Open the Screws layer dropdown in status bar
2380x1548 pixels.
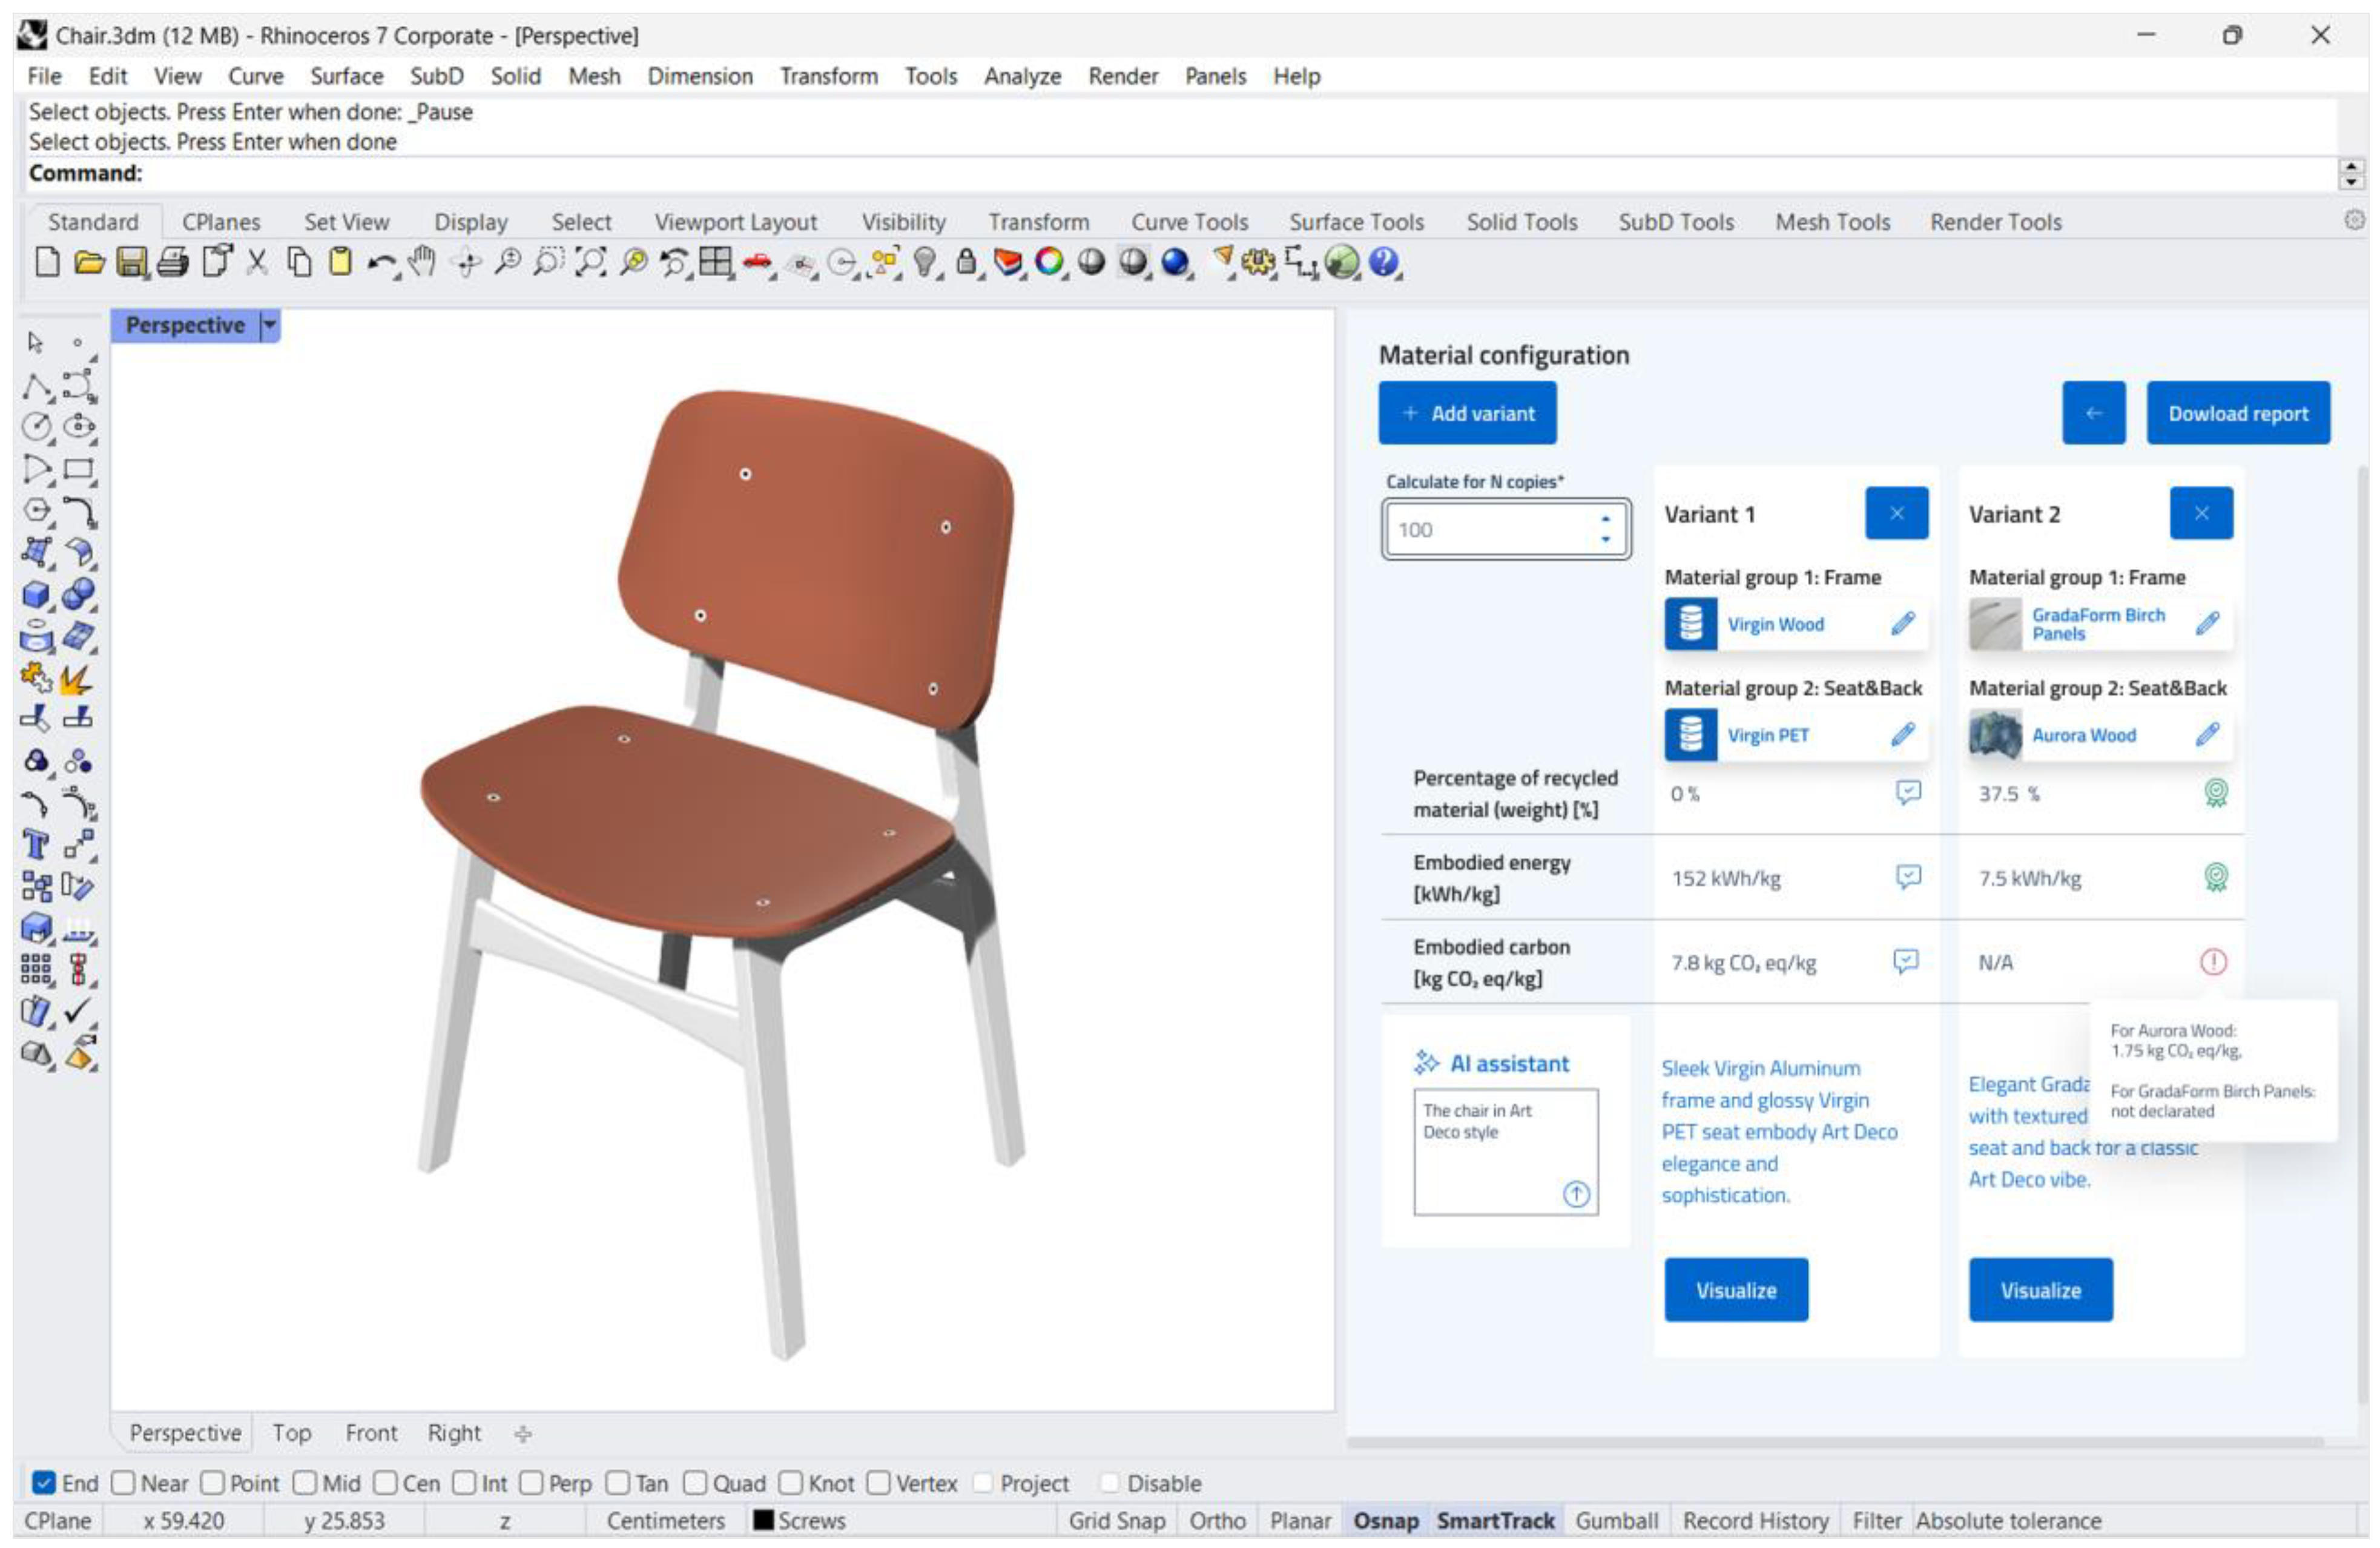click(x=800, y=1520)
